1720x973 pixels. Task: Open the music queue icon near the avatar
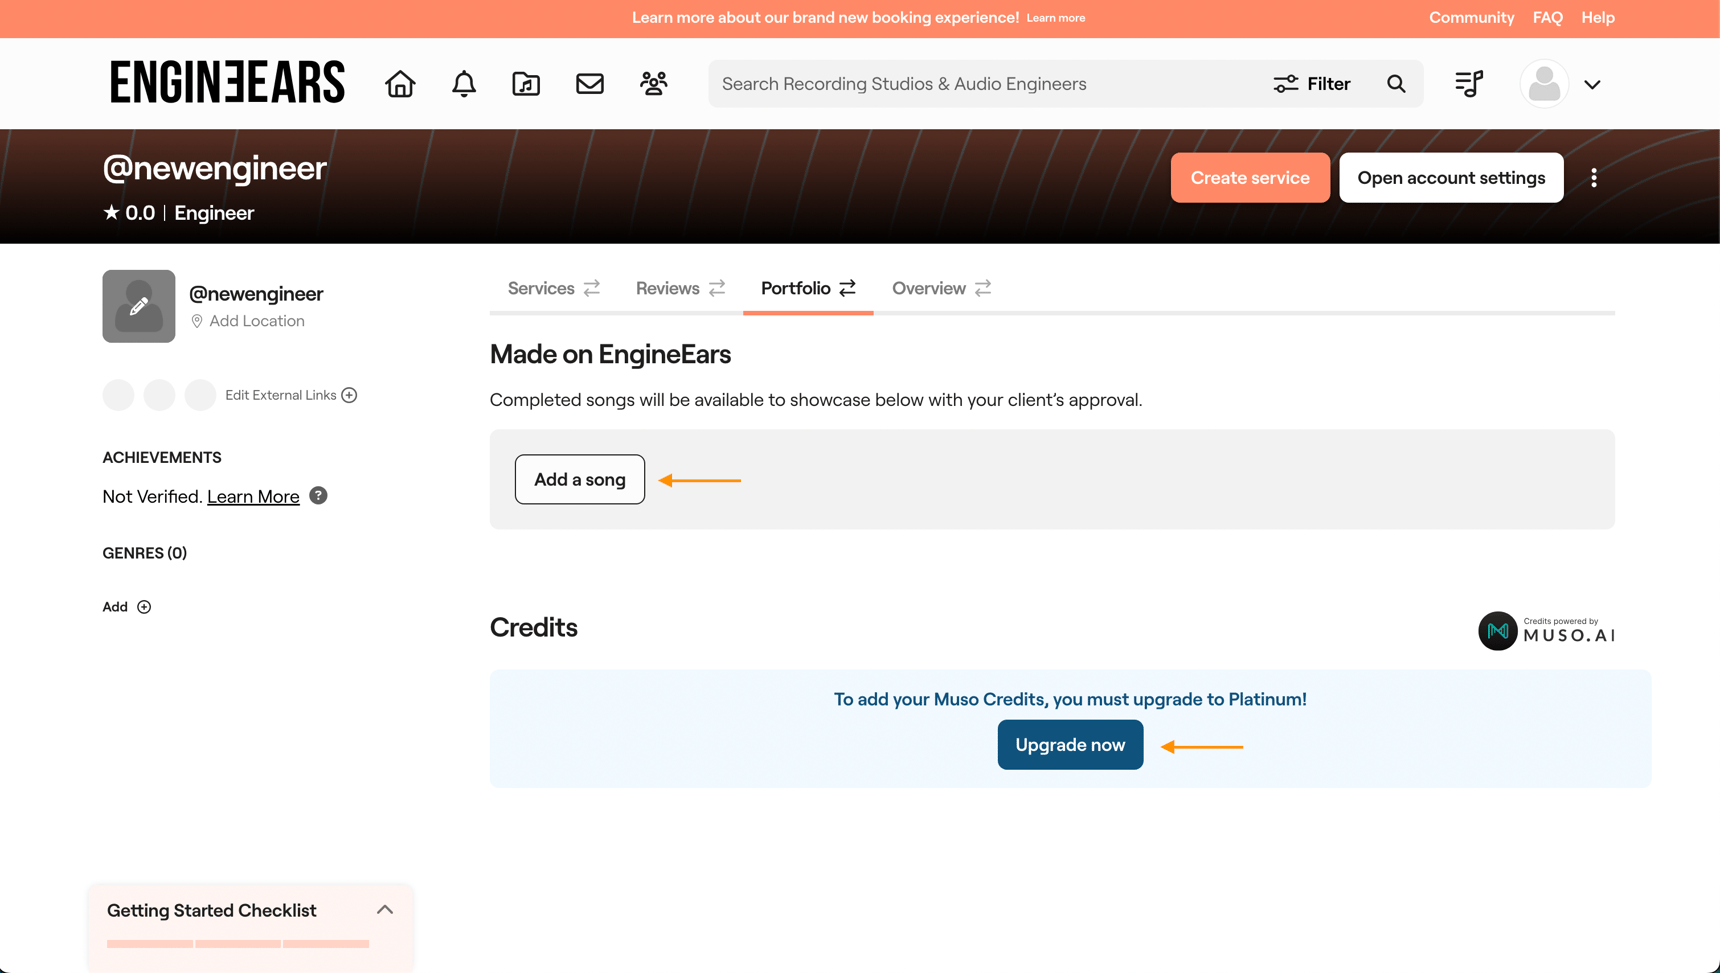(1467, 84)
